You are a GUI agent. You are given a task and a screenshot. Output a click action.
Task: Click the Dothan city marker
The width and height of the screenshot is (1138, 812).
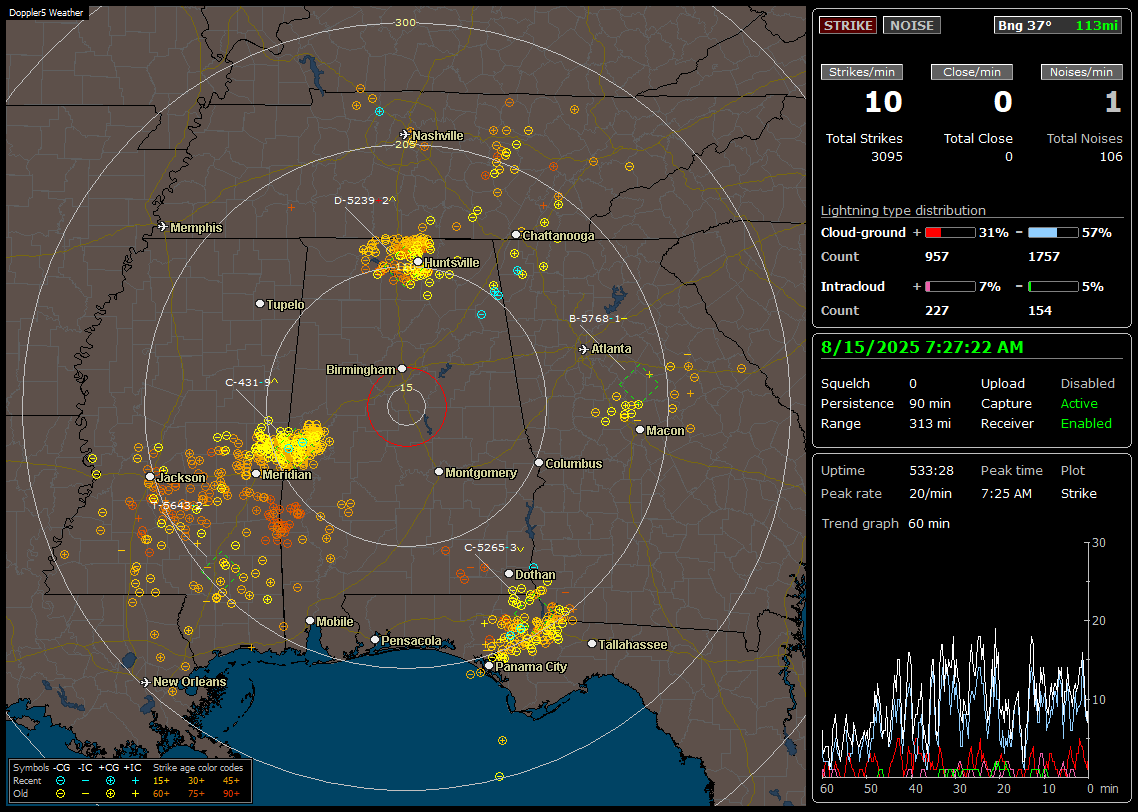click(509, 573)
